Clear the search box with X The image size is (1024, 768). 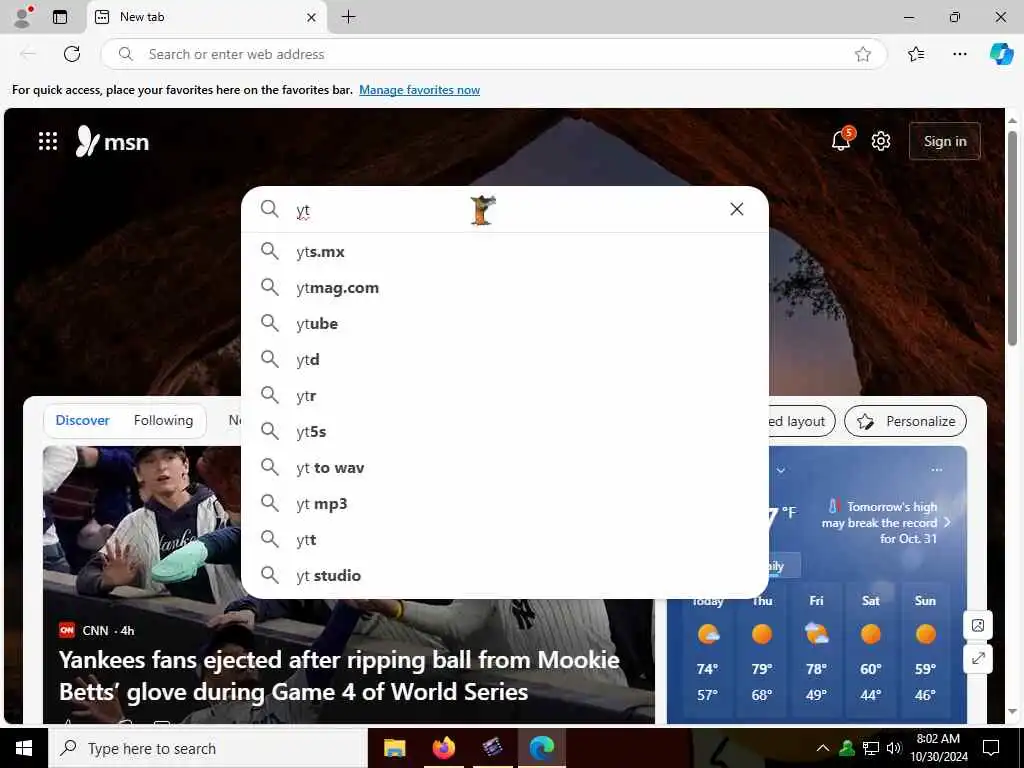click(x=737, y=209)
